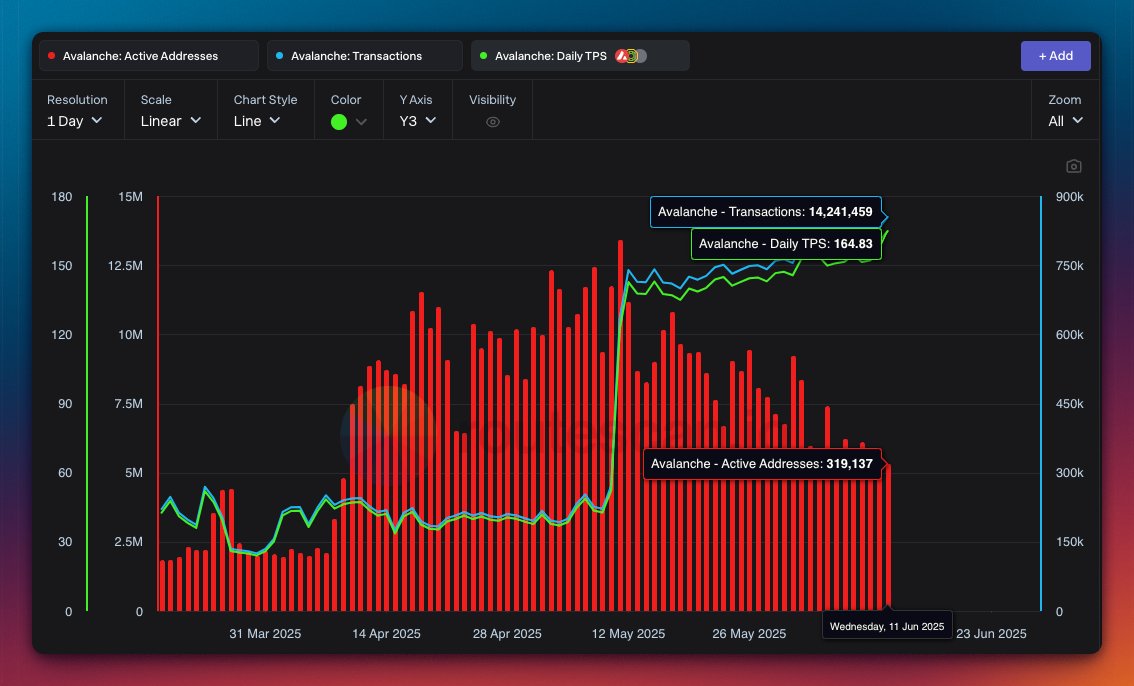
Task: Click the 15M axis value
Action: (130, 197)
